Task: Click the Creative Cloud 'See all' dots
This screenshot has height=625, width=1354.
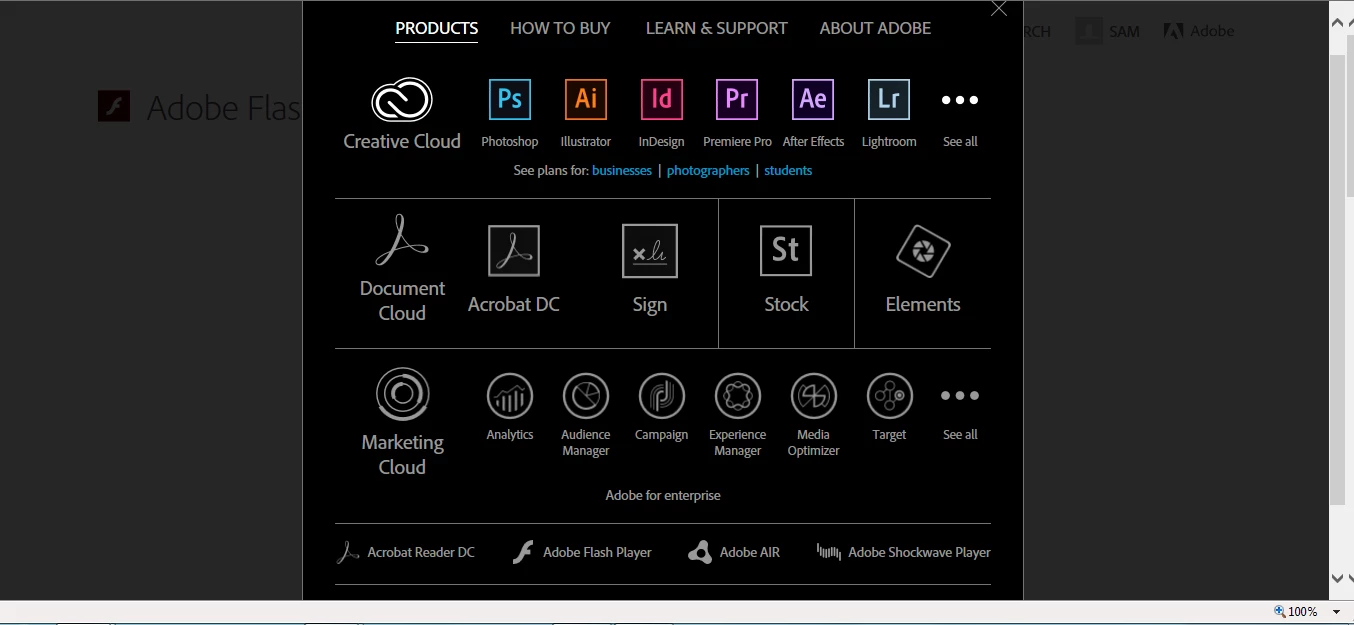Action: [x=960, y=100]
